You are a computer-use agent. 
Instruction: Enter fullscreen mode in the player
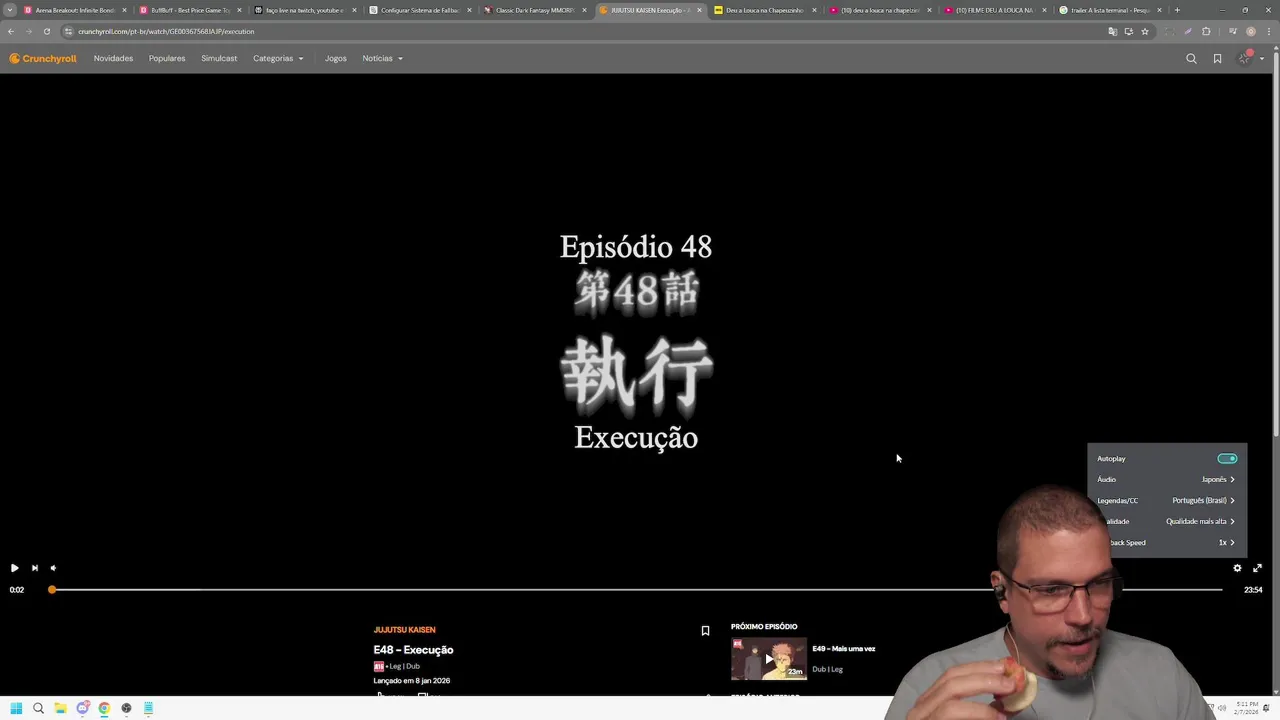(1257, 568)
